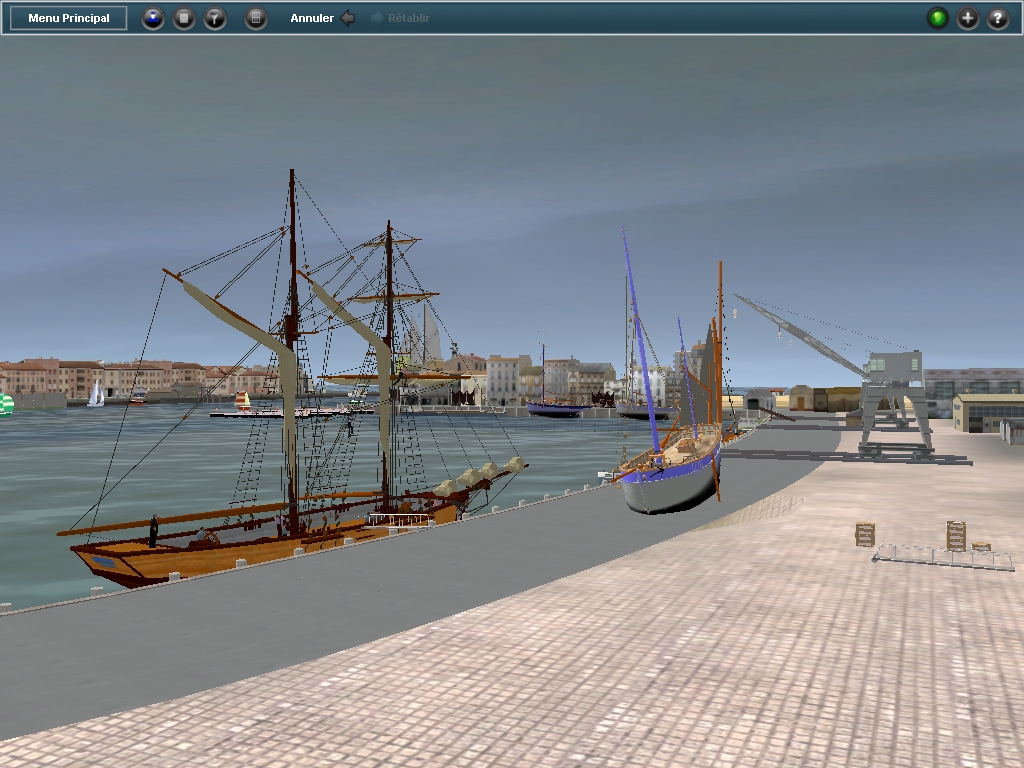Toggle the grid window icon
Screen dimensions: 1024x768
click(256, 18)
